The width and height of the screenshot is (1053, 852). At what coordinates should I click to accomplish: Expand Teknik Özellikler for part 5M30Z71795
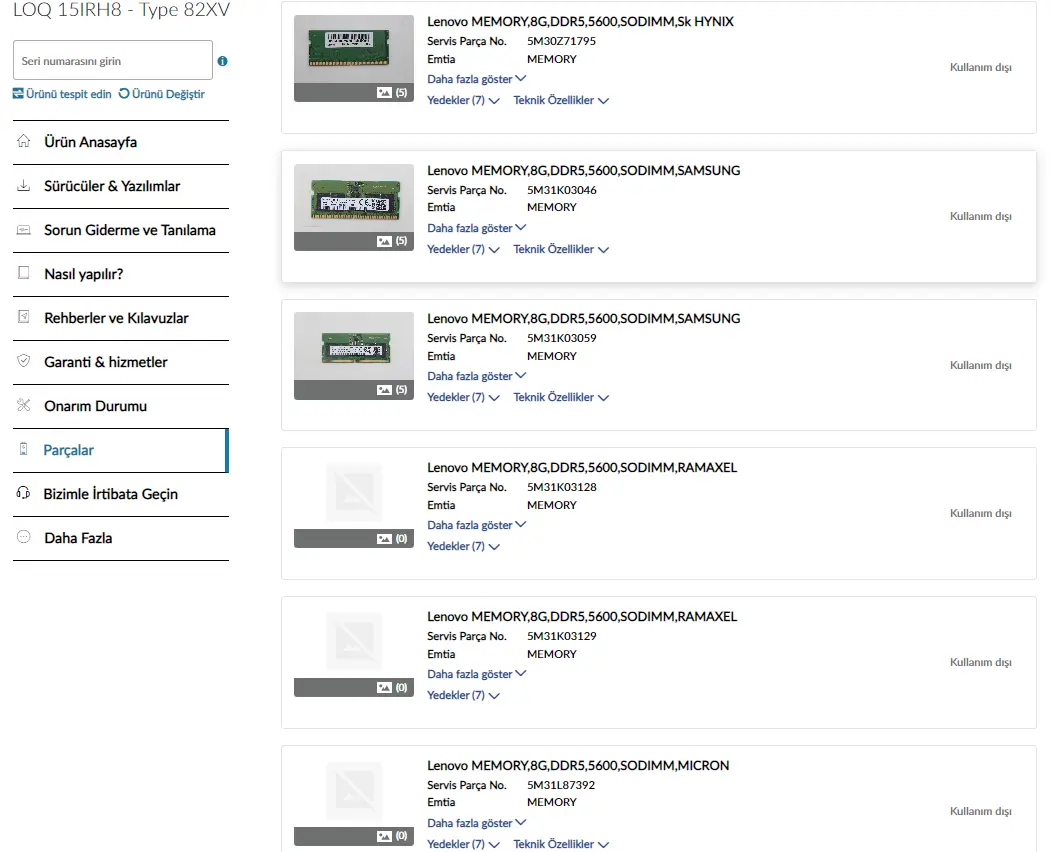click(x=561, y=100)
